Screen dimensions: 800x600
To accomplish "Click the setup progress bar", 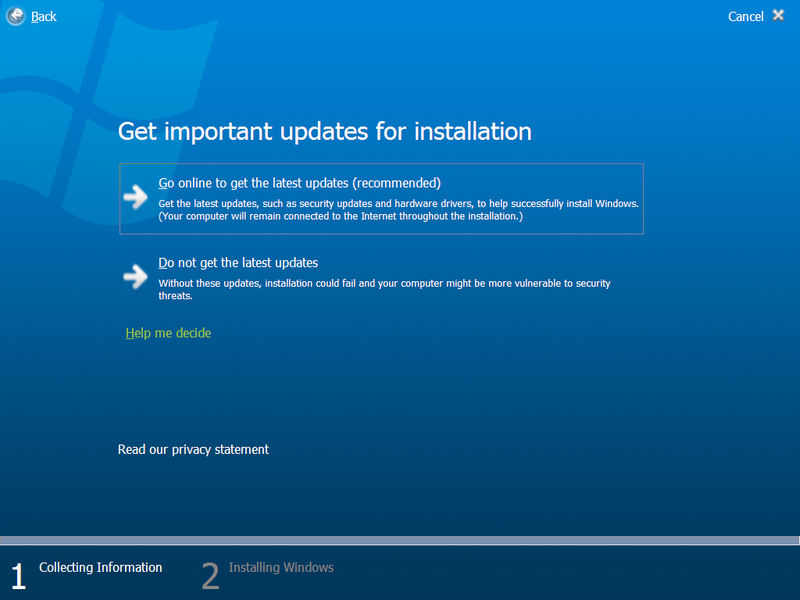I will pos(400,541).
